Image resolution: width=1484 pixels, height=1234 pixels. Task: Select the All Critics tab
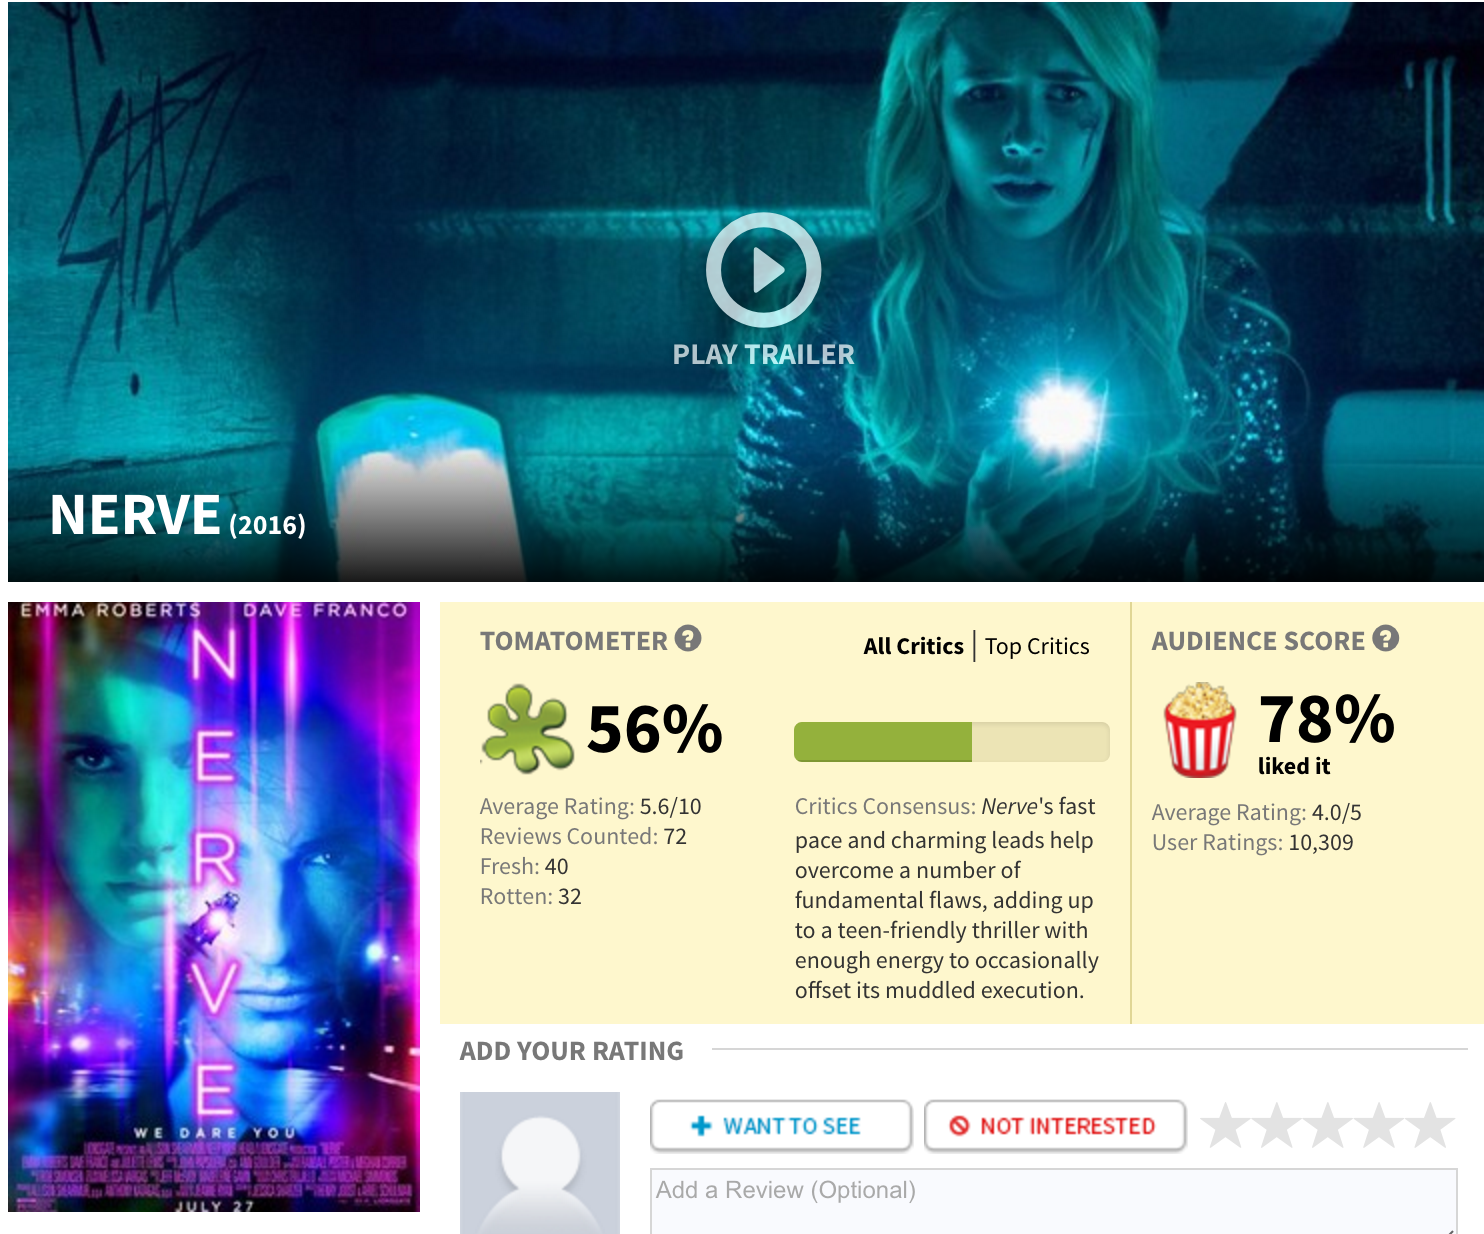pyautogui.click(x=913, y=646)
